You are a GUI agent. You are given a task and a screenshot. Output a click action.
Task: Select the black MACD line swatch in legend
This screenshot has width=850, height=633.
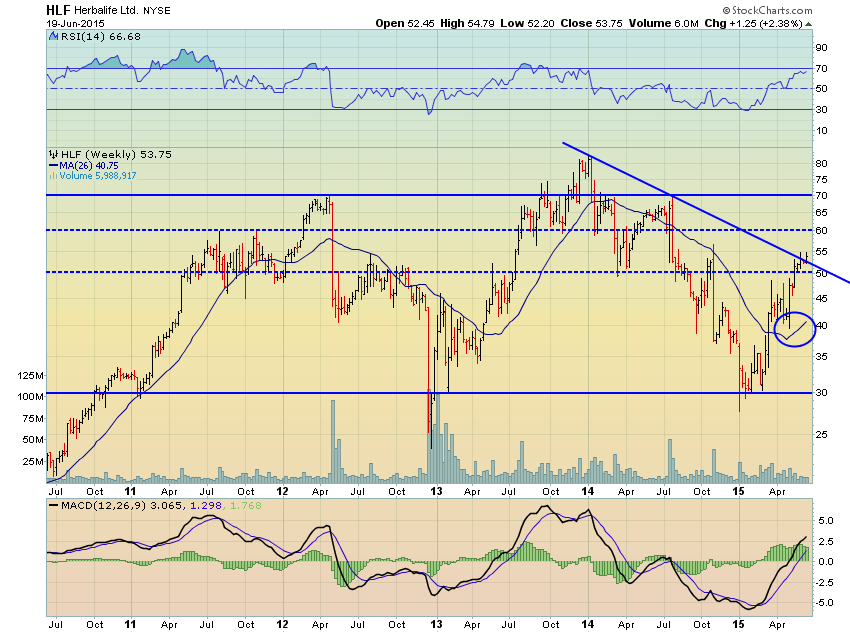pyautogui.click(x=53, y=505)
